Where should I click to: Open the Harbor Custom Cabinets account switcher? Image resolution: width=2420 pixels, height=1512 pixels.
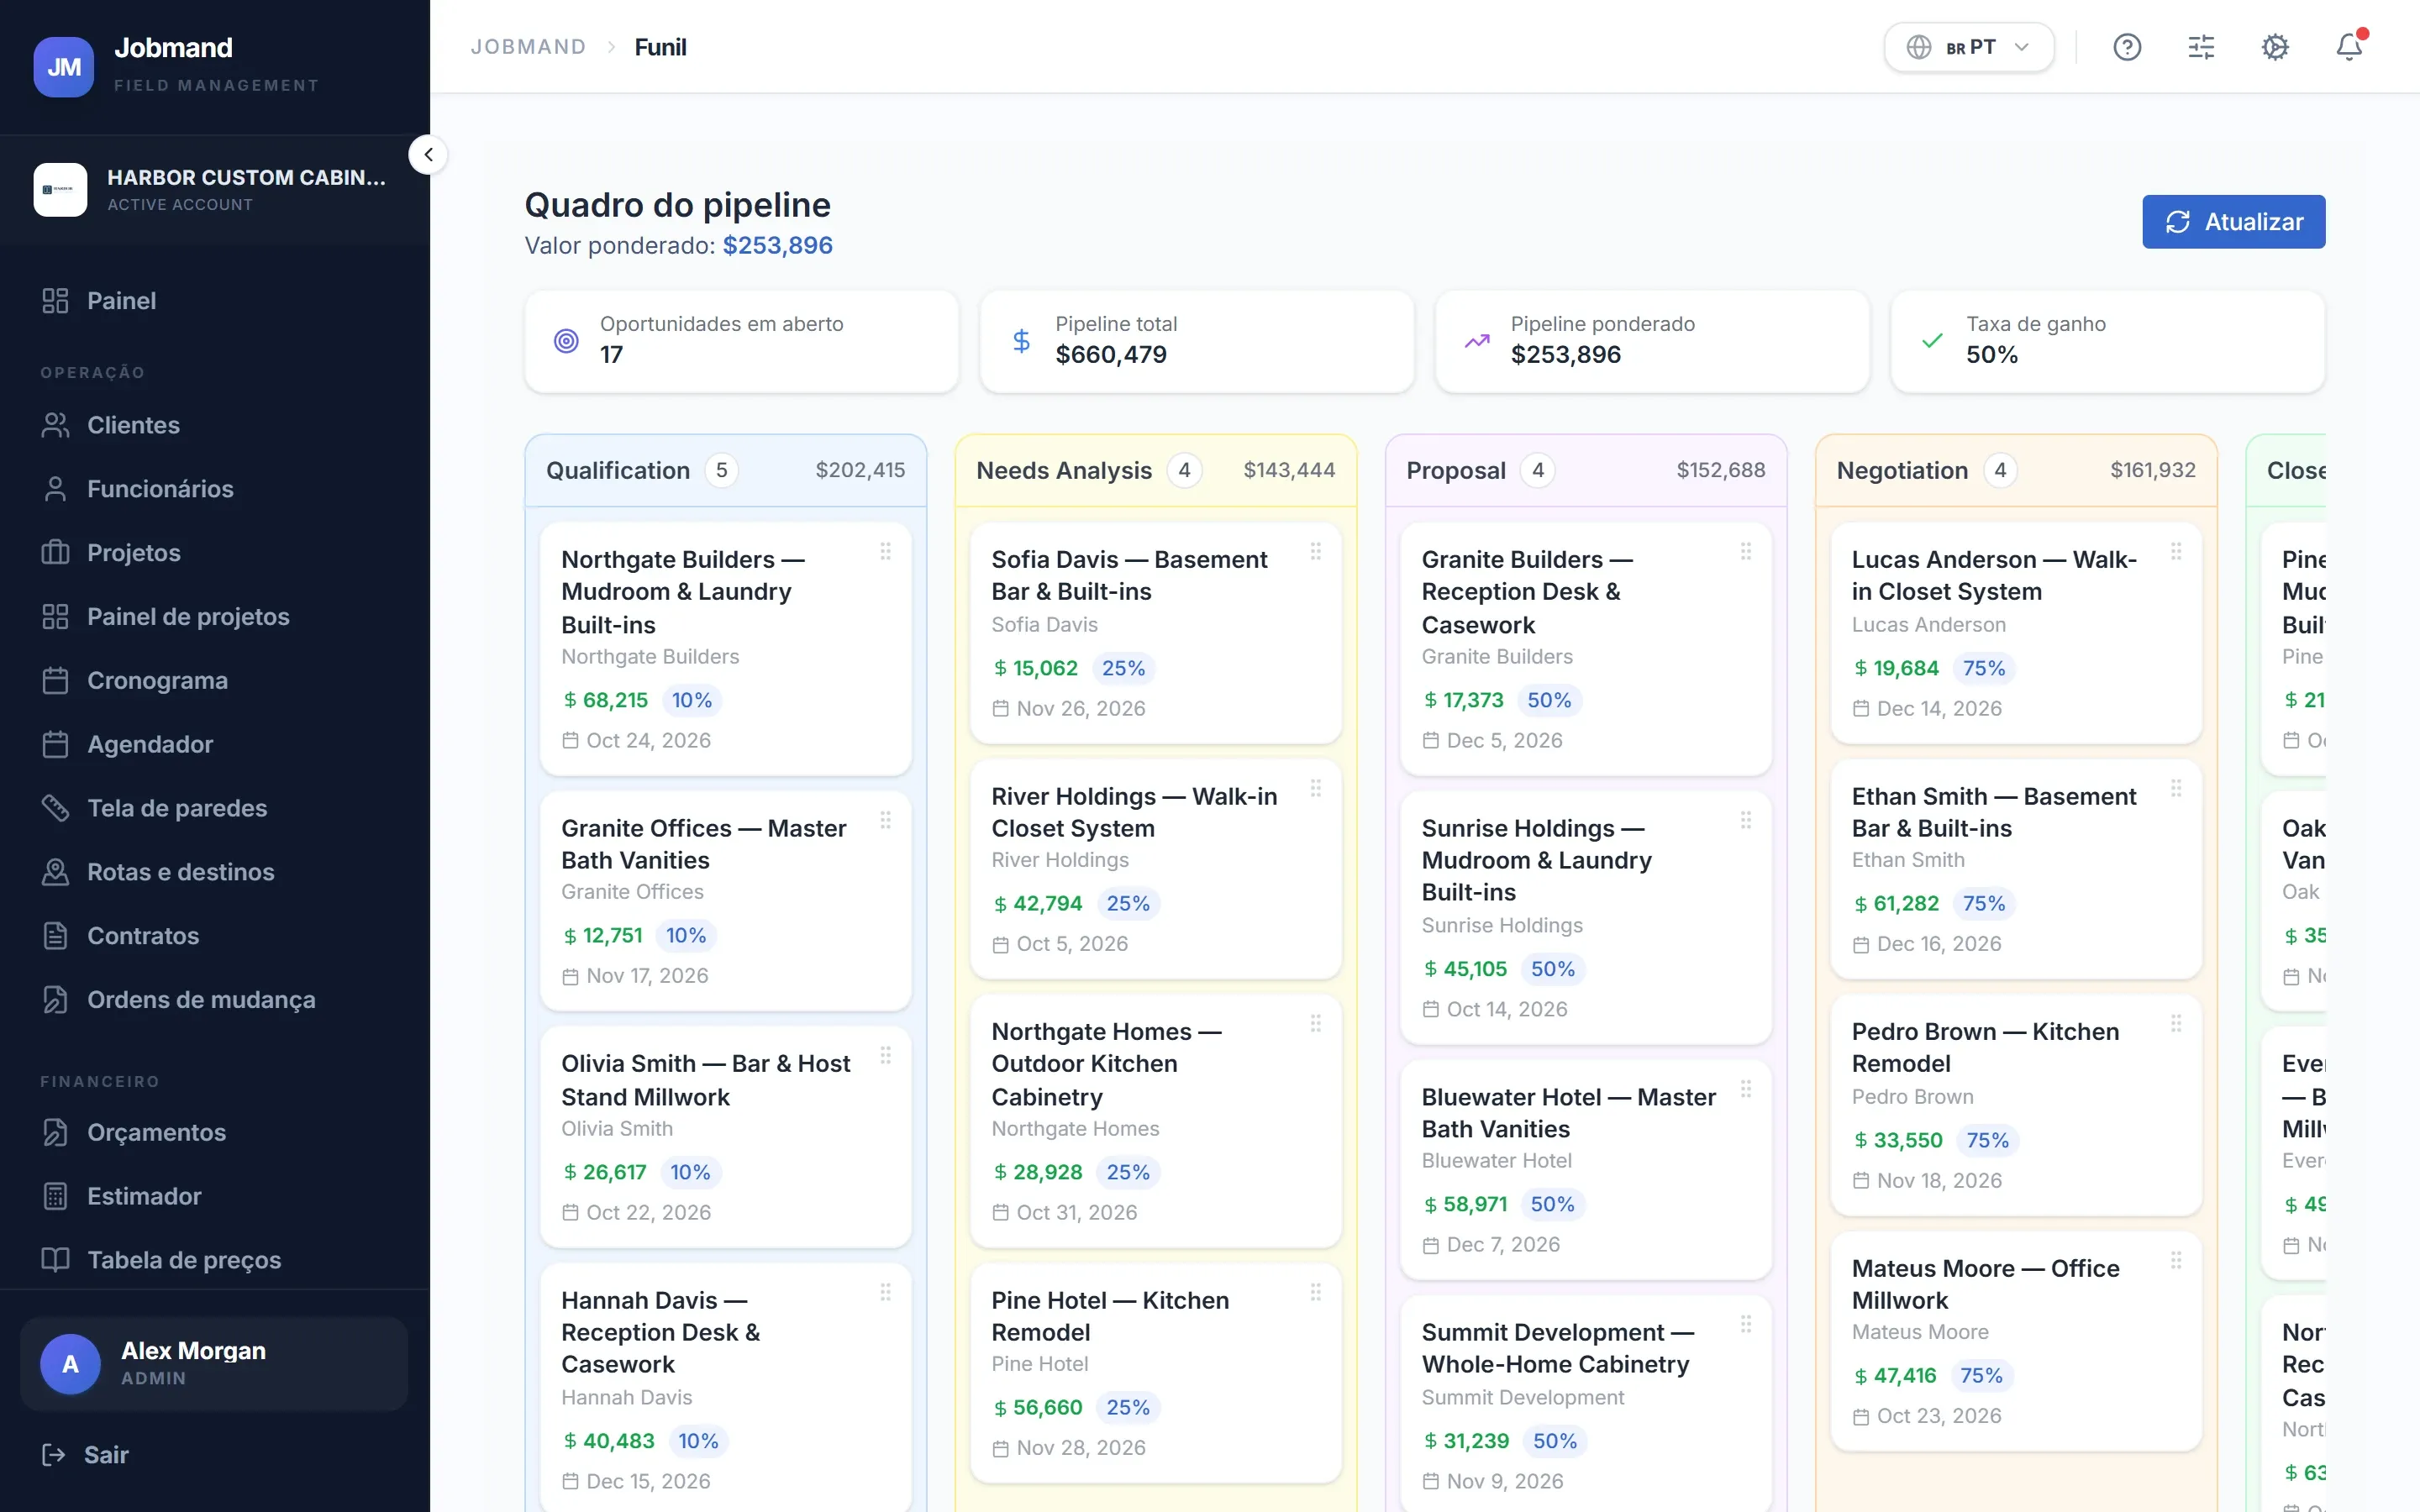coord(215,190)
